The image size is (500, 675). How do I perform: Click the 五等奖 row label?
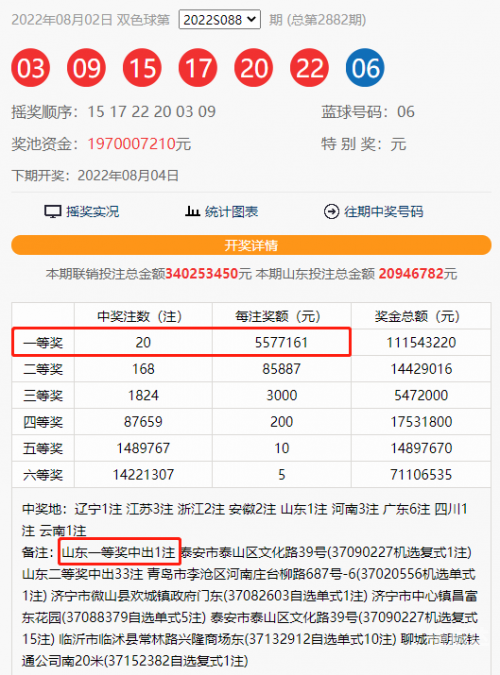(x=43, y=449)
